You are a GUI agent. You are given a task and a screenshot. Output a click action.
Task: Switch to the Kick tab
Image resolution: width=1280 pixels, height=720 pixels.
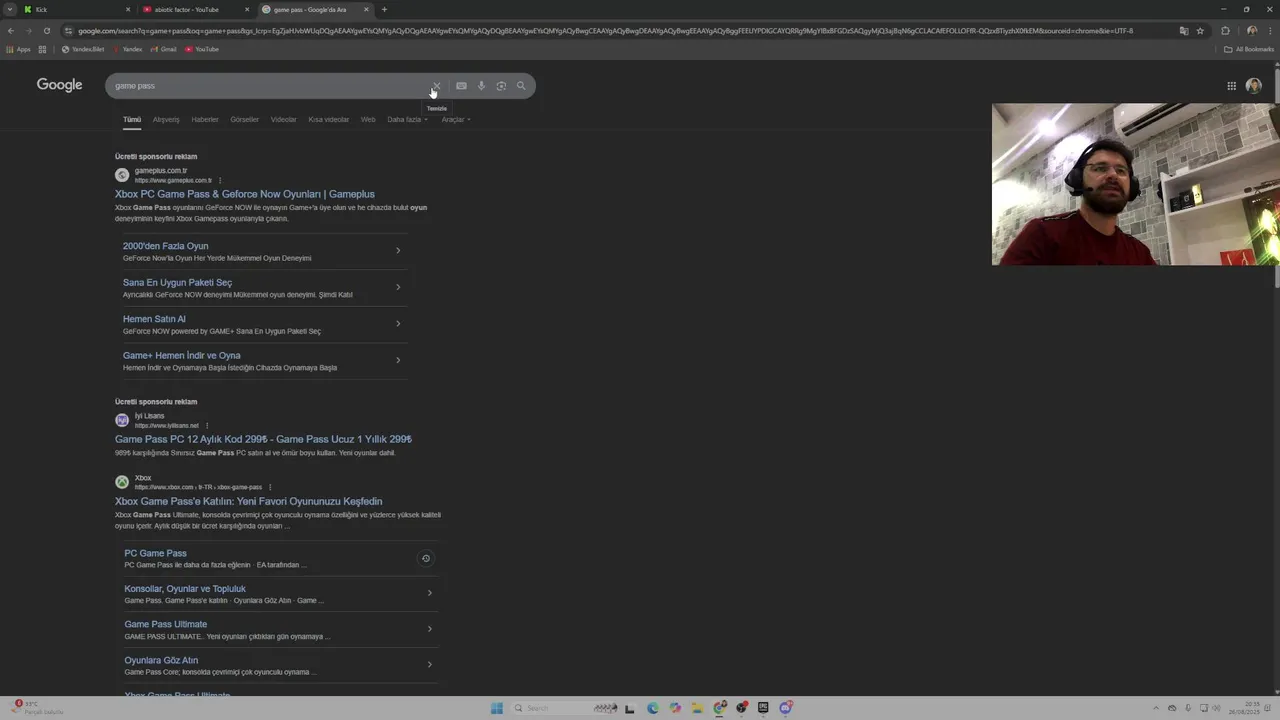75,10
